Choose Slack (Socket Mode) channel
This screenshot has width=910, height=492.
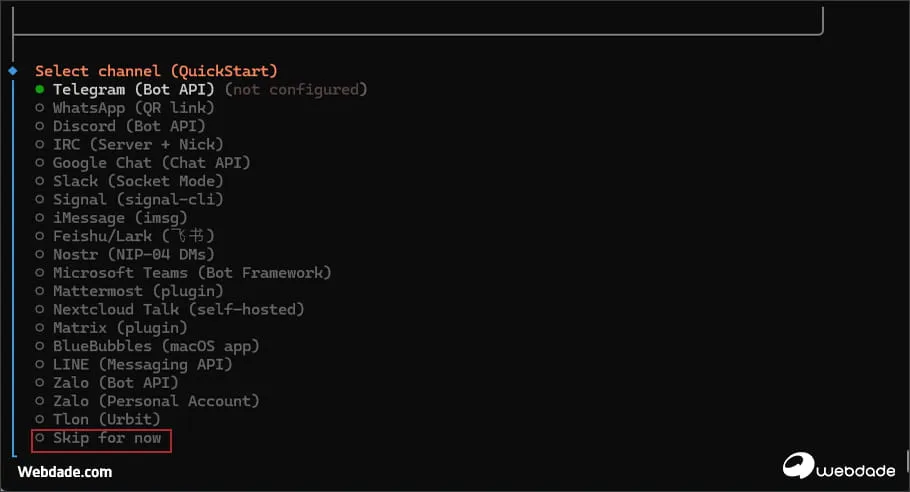(x=138, y=181)
